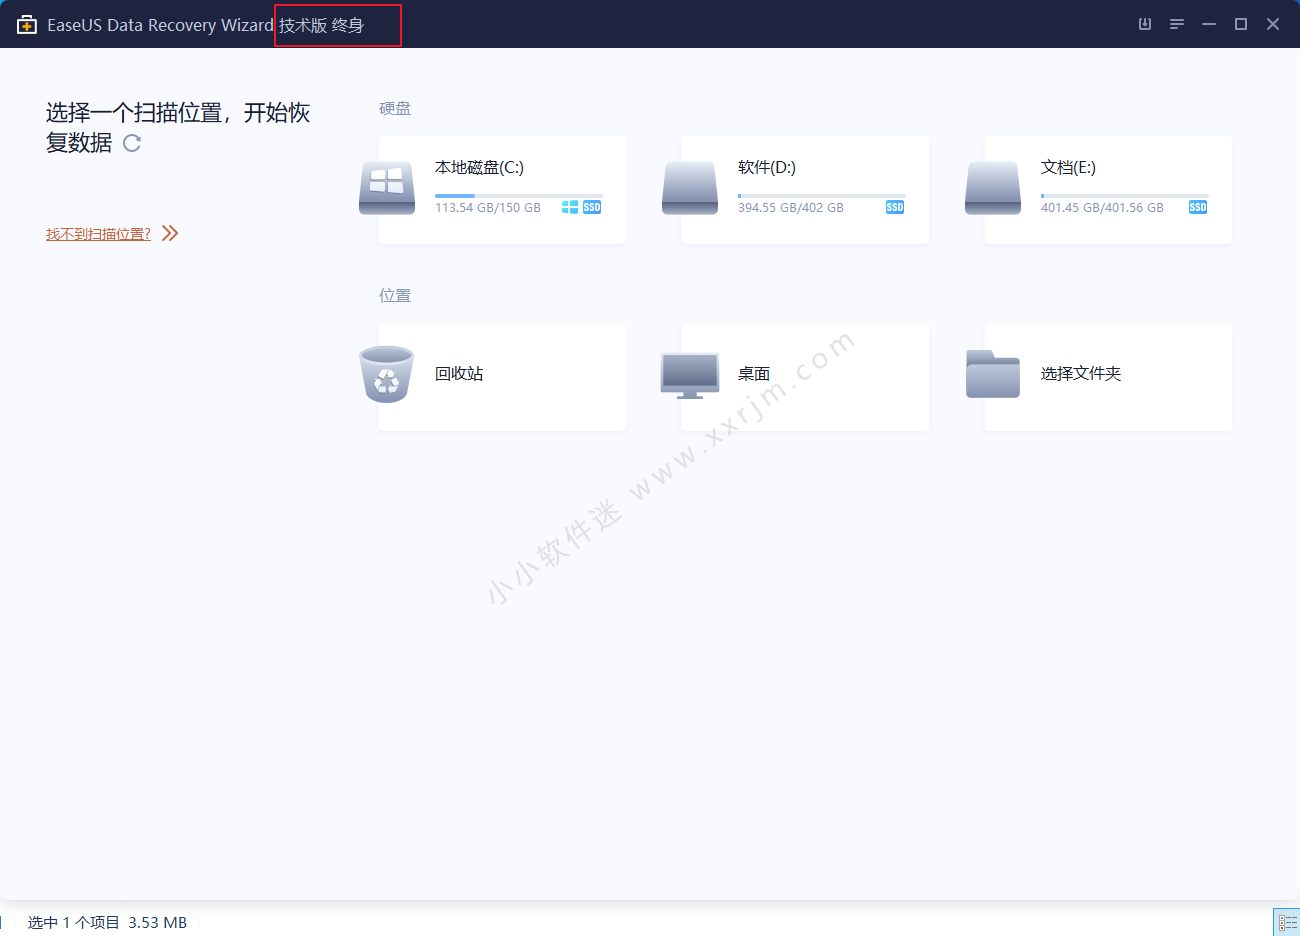
Task: Click the SSD badge on 软件(D:)
Action: [x=895, y=207]
